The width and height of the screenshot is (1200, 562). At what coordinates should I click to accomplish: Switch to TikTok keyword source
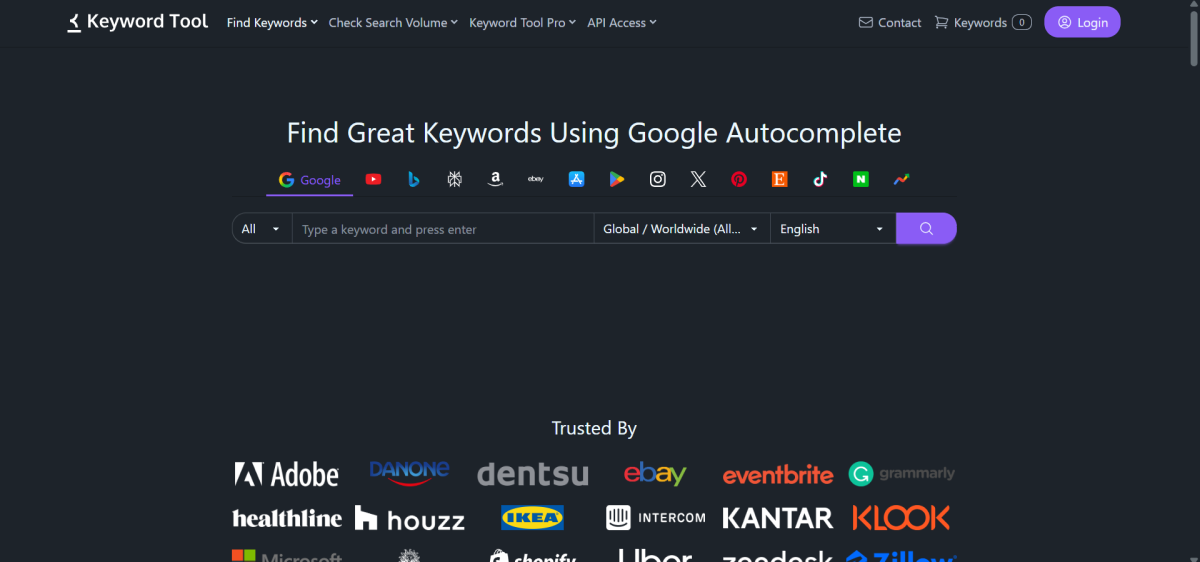point(820,179)
